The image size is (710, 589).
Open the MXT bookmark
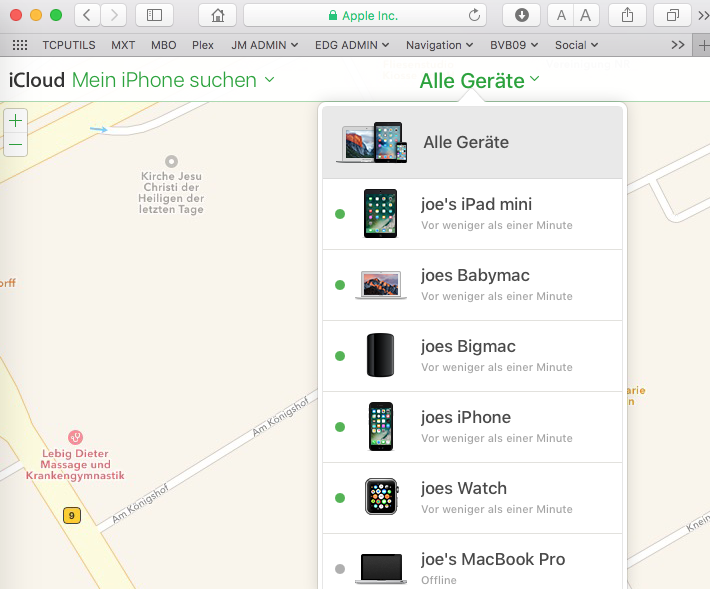[123, 45]
